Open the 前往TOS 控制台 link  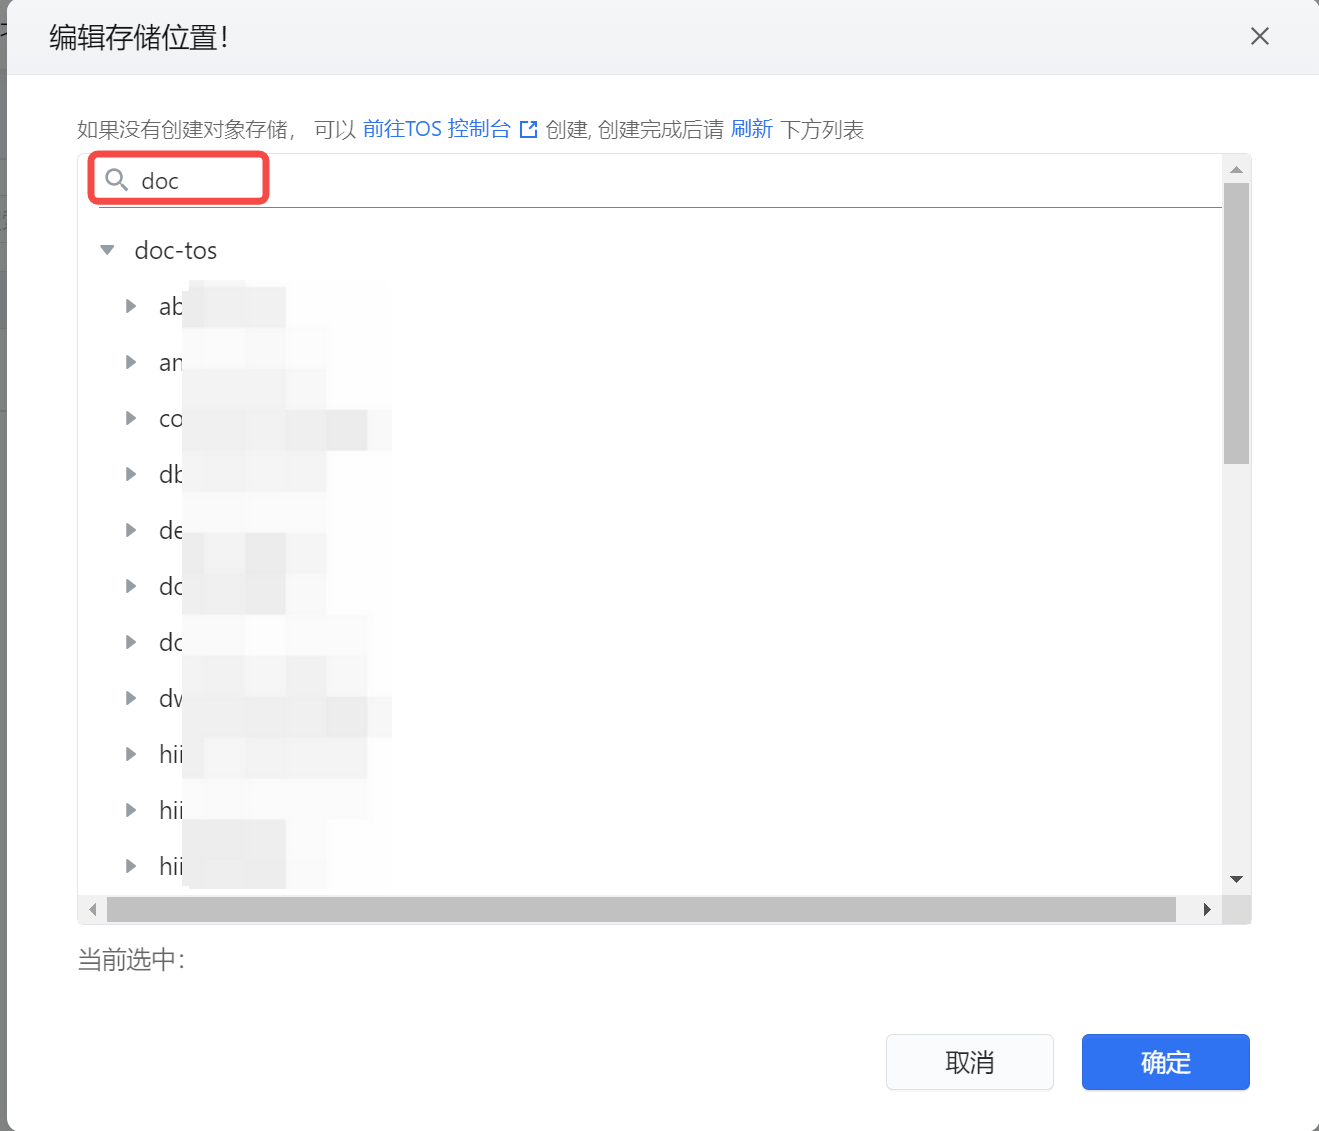(x=437, y=129)
